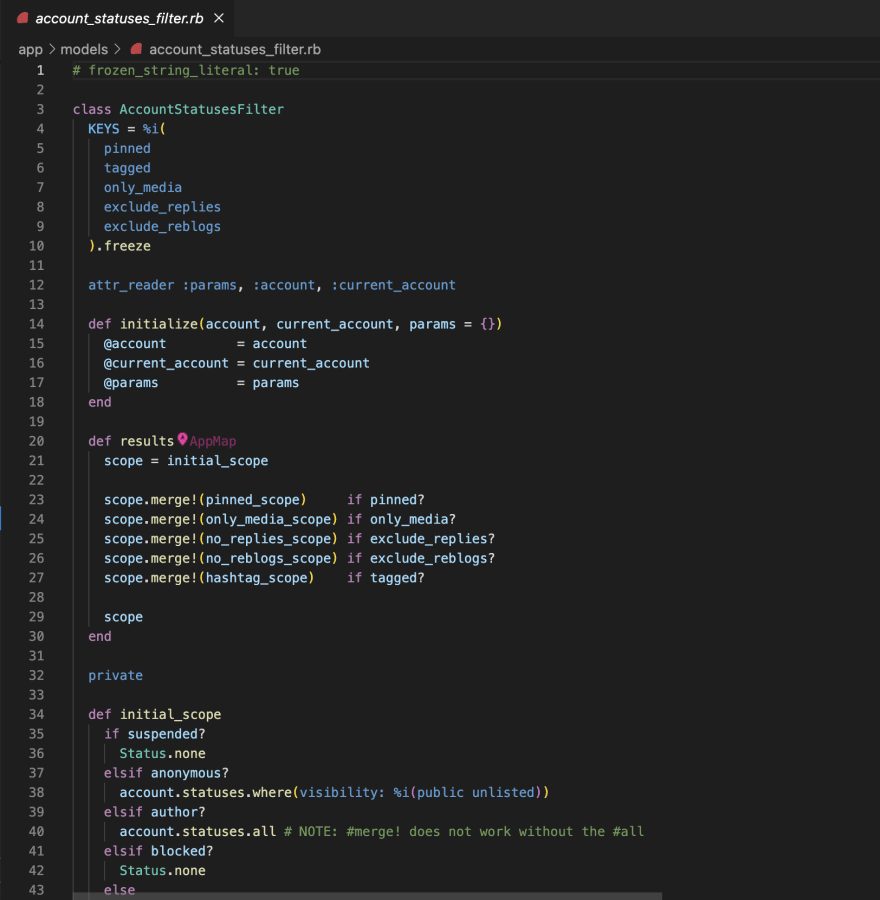This screenshot has width=880, height=900.
Task: Click 'only_media_scope' on line 24
Action: tap(268, 519)
